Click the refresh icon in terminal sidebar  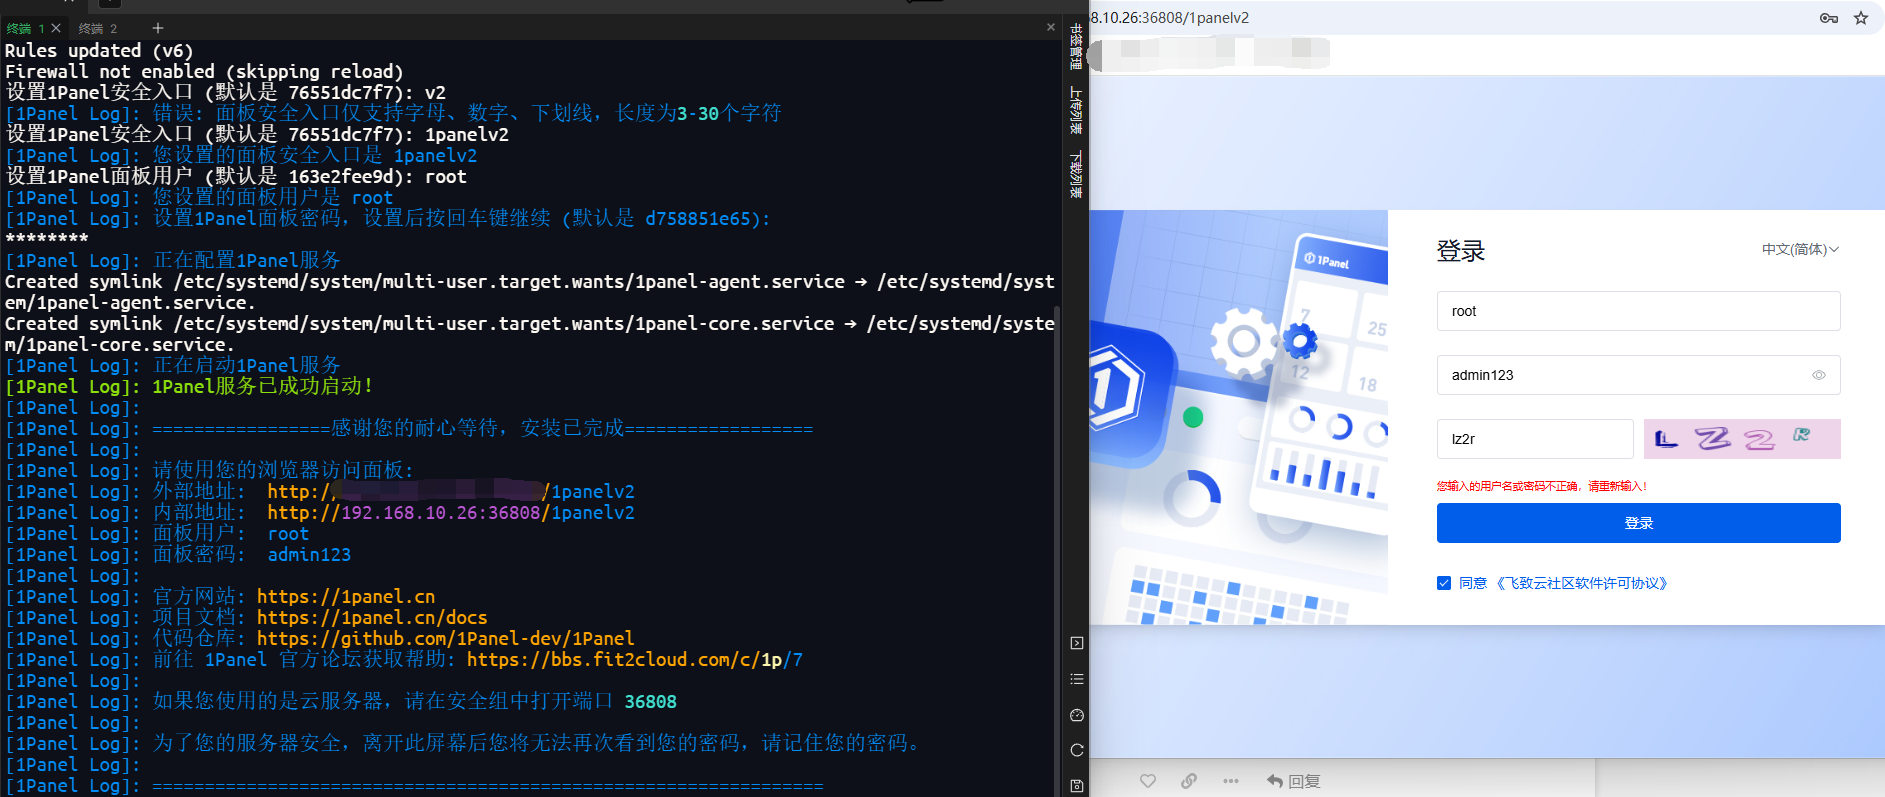pos(1077,750)
